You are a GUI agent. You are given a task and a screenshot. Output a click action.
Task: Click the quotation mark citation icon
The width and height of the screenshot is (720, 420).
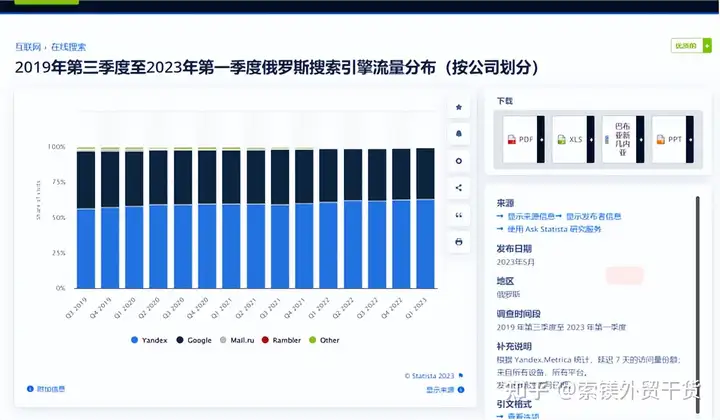coord(458,215)
